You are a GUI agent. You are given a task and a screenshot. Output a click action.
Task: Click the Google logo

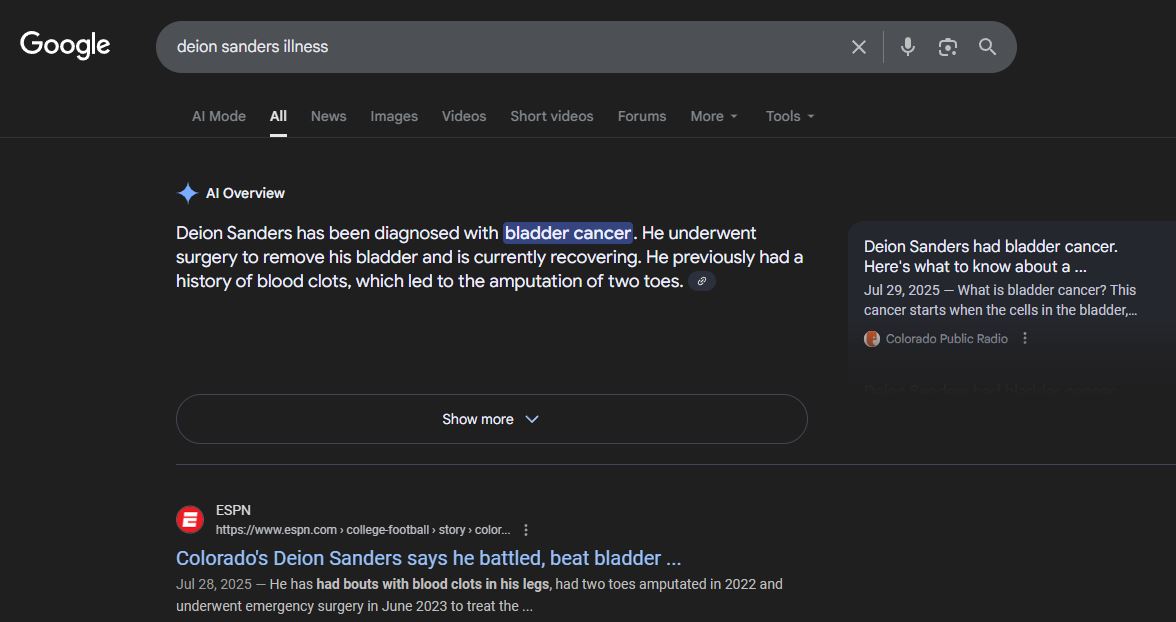[x=65, y=46]
